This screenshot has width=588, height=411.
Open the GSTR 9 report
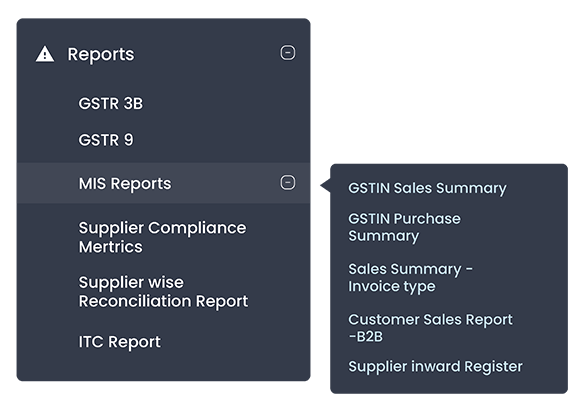[x=106, y=140]
